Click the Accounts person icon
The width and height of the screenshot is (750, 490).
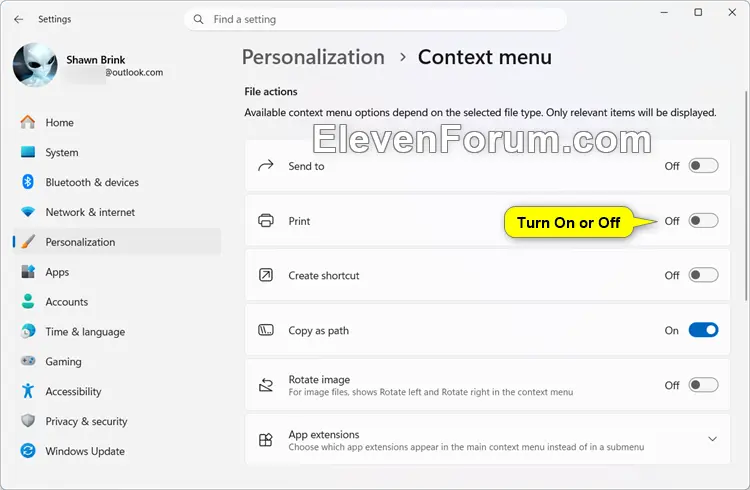click(28, 301)
